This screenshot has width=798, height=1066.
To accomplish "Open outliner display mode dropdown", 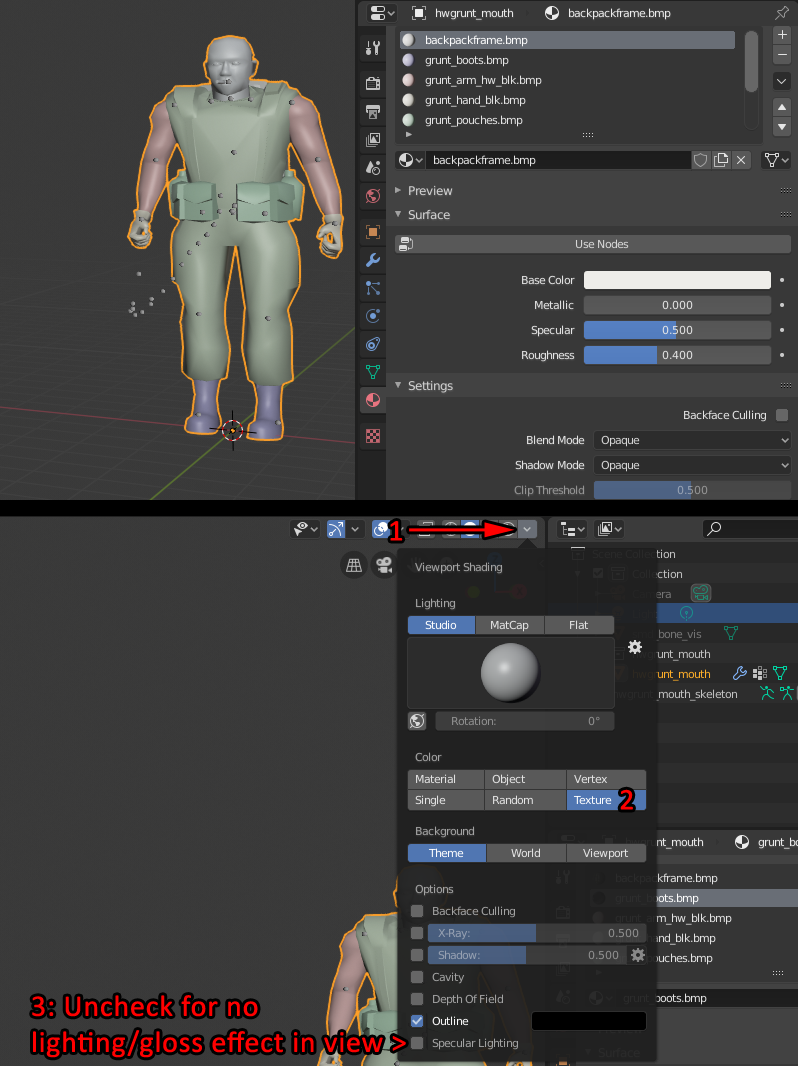I will coord(572,529).
